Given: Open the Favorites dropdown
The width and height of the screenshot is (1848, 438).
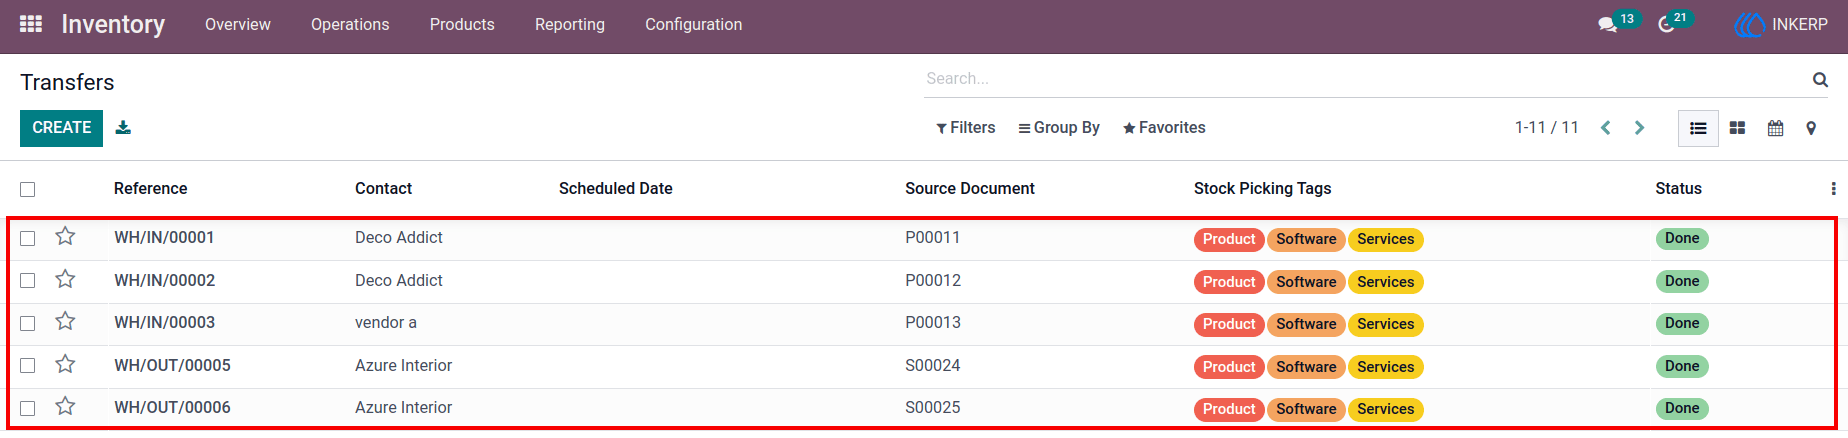Looking at the screenshot, I should click(x=1164, y=128).
